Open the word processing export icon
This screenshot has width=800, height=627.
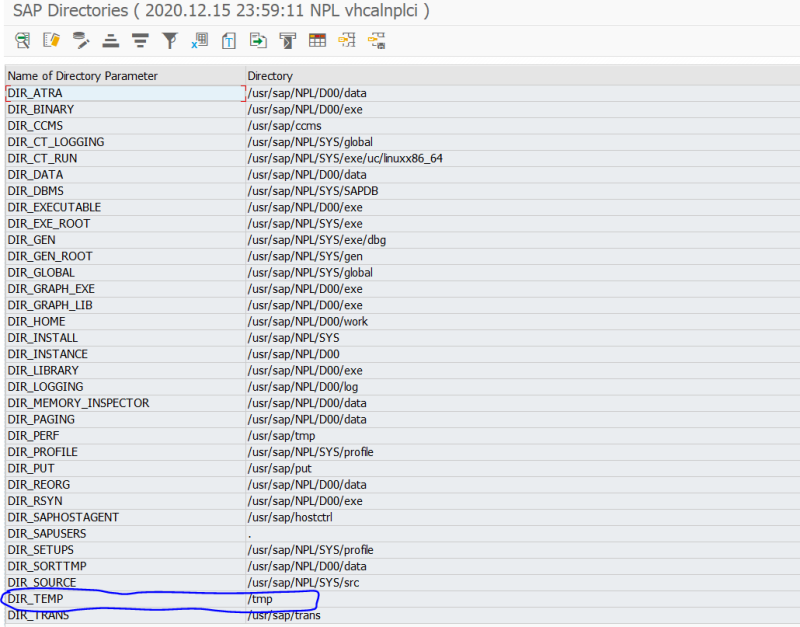coord(228,40)
